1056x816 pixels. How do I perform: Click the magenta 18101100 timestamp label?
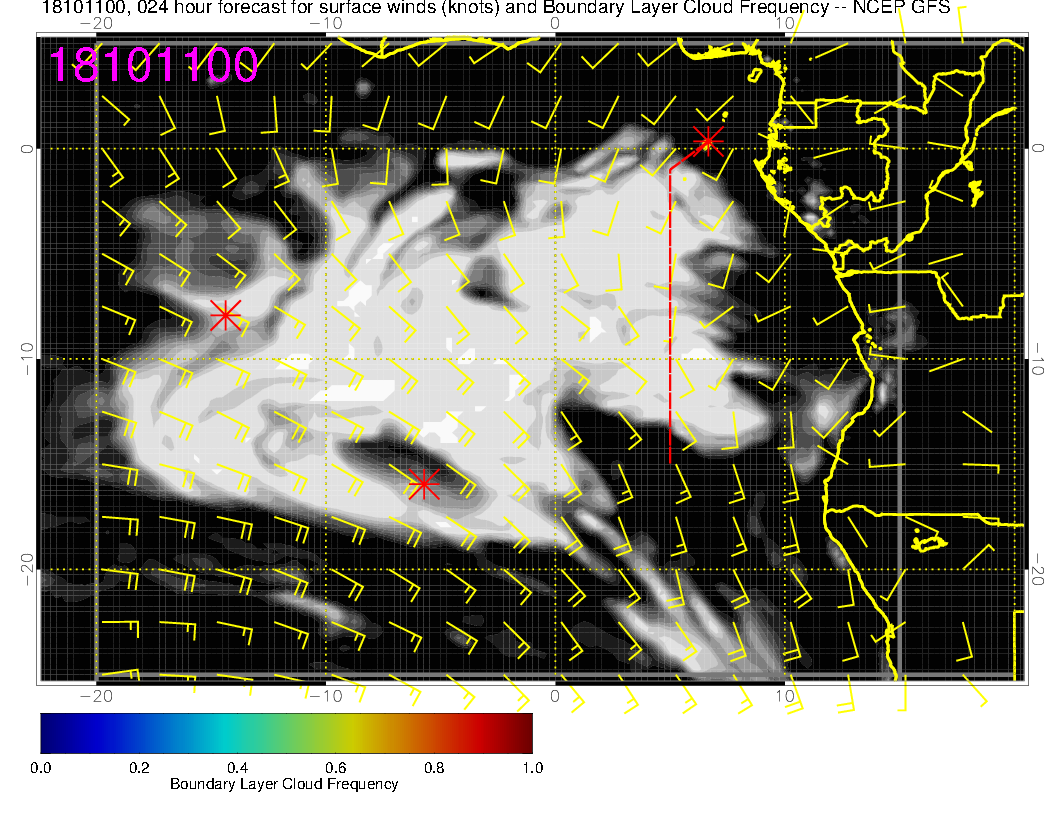(x=154, y=65)
